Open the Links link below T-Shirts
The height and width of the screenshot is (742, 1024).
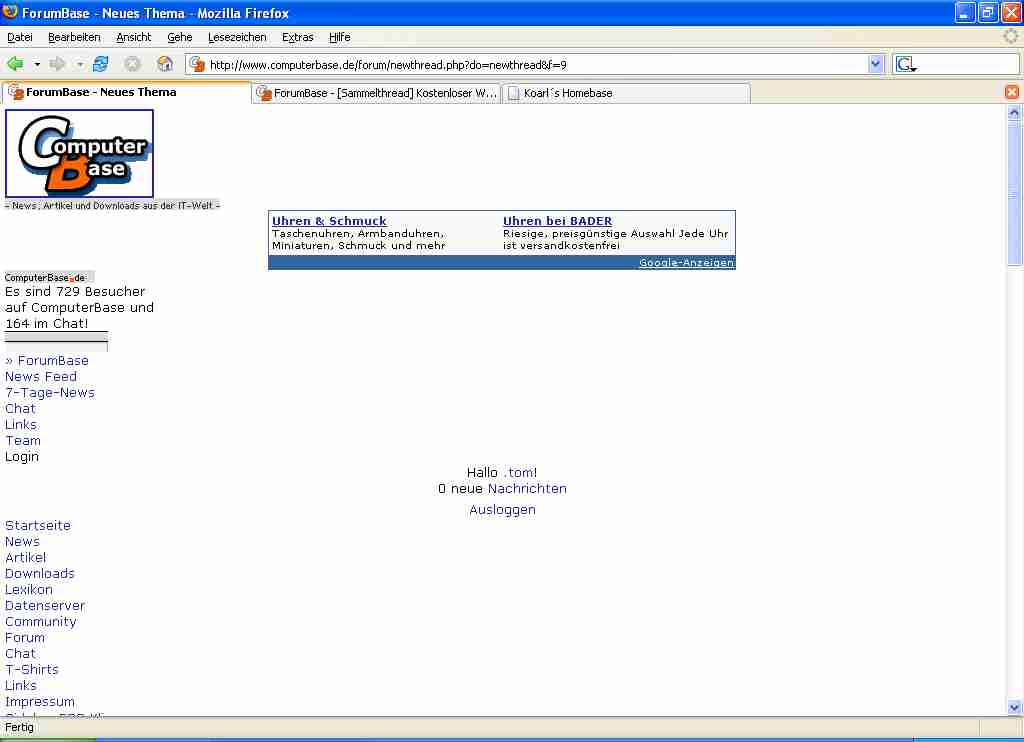[x=21, y=685]
